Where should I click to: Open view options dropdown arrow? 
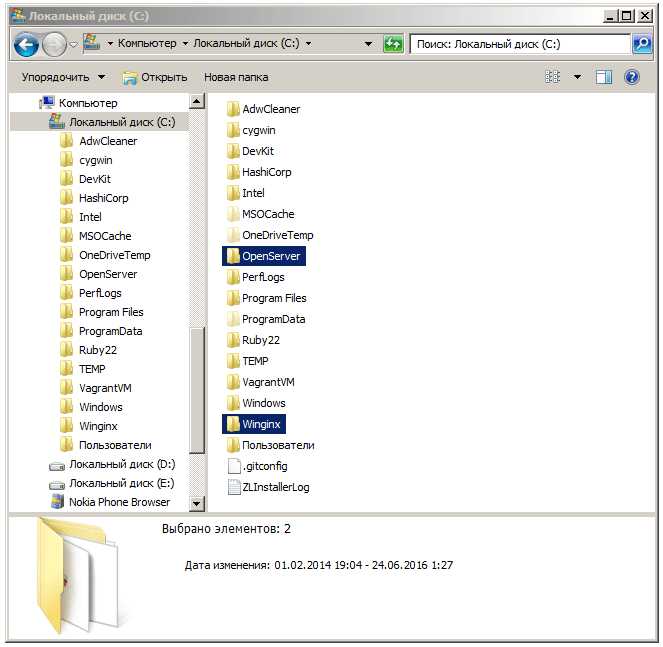(x=577, y=77)
